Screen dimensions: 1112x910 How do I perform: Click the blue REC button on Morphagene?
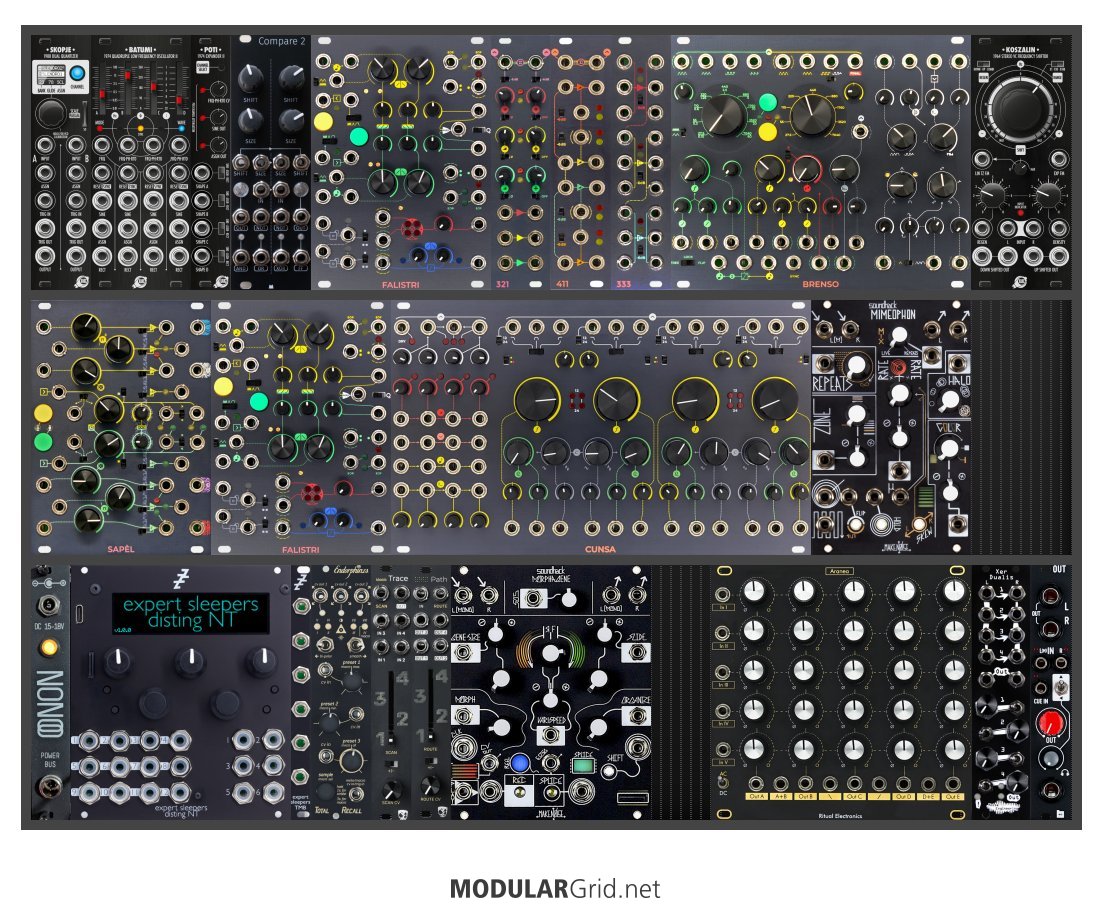point(520,764)
